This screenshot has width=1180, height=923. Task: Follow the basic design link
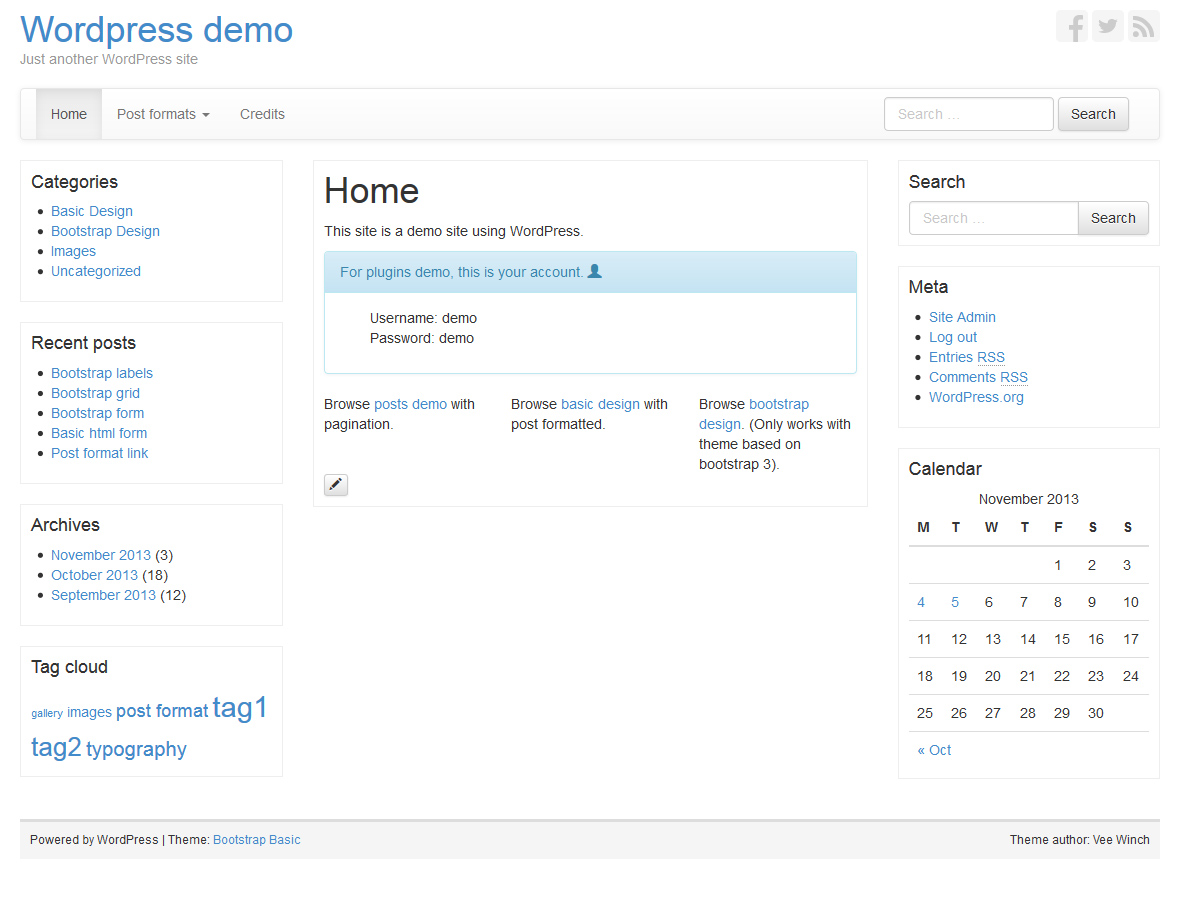600,404
